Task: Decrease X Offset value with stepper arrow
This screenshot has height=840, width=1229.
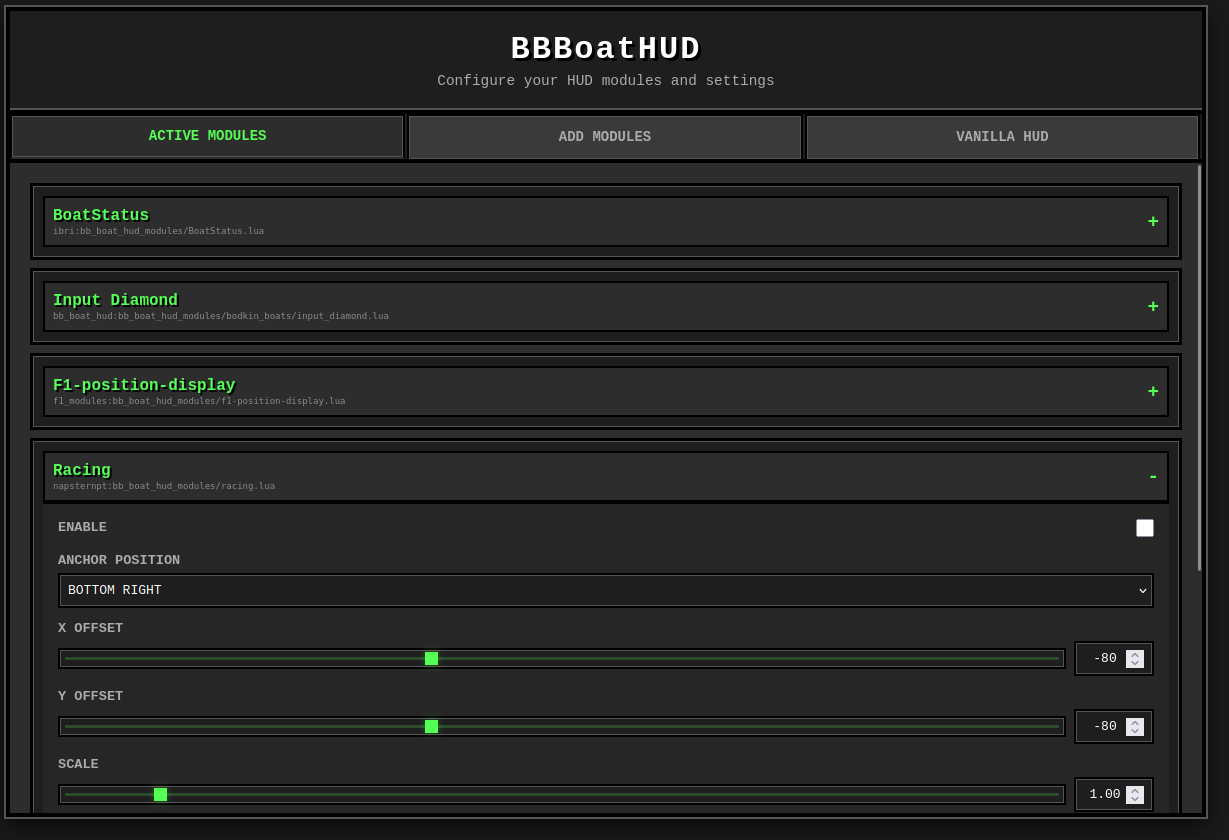Action: [x=1135, y=663]
